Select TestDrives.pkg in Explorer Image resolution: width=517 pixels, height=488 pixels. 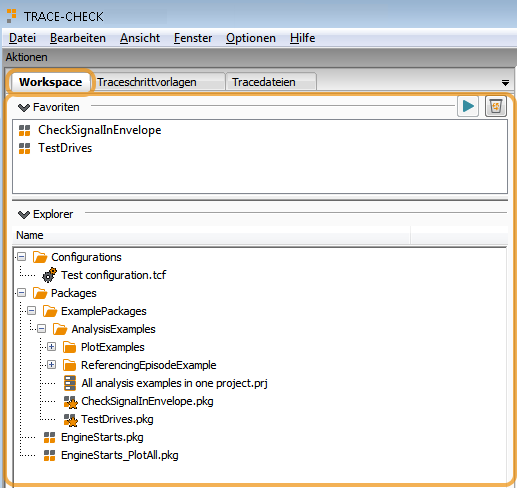[117, 419]
